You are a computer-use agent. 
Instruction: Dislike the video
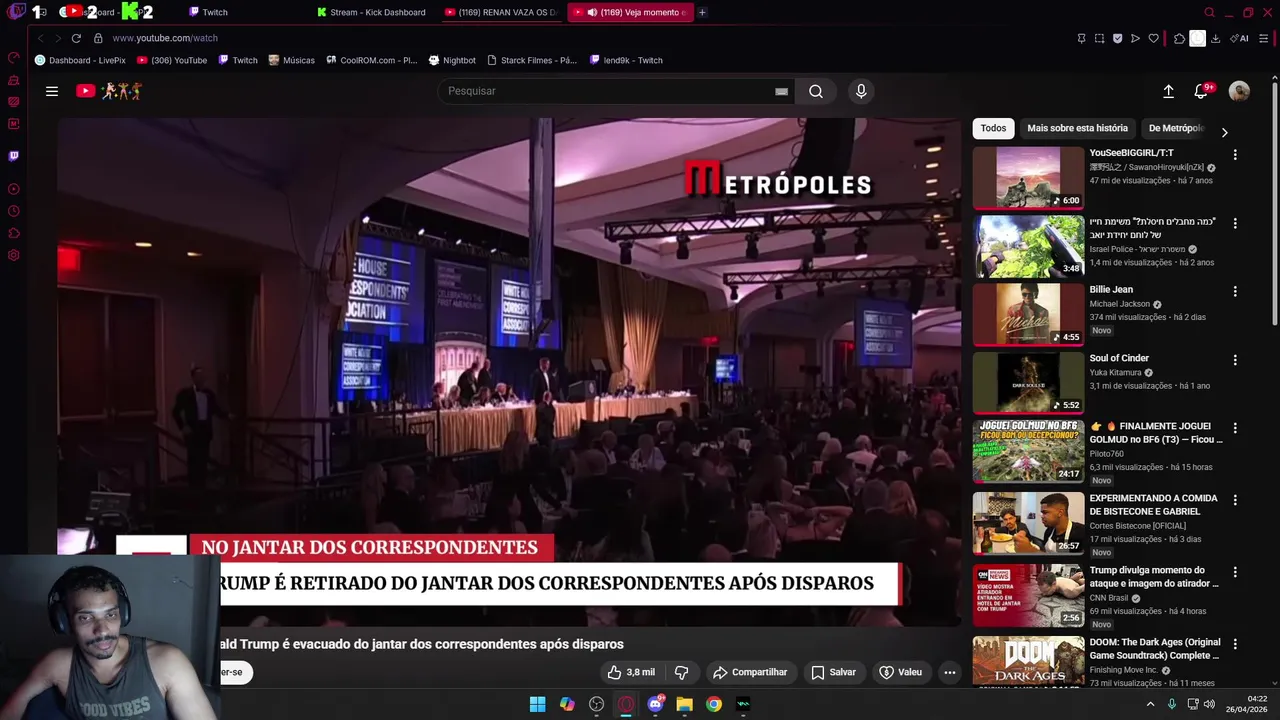pos(681,672)
